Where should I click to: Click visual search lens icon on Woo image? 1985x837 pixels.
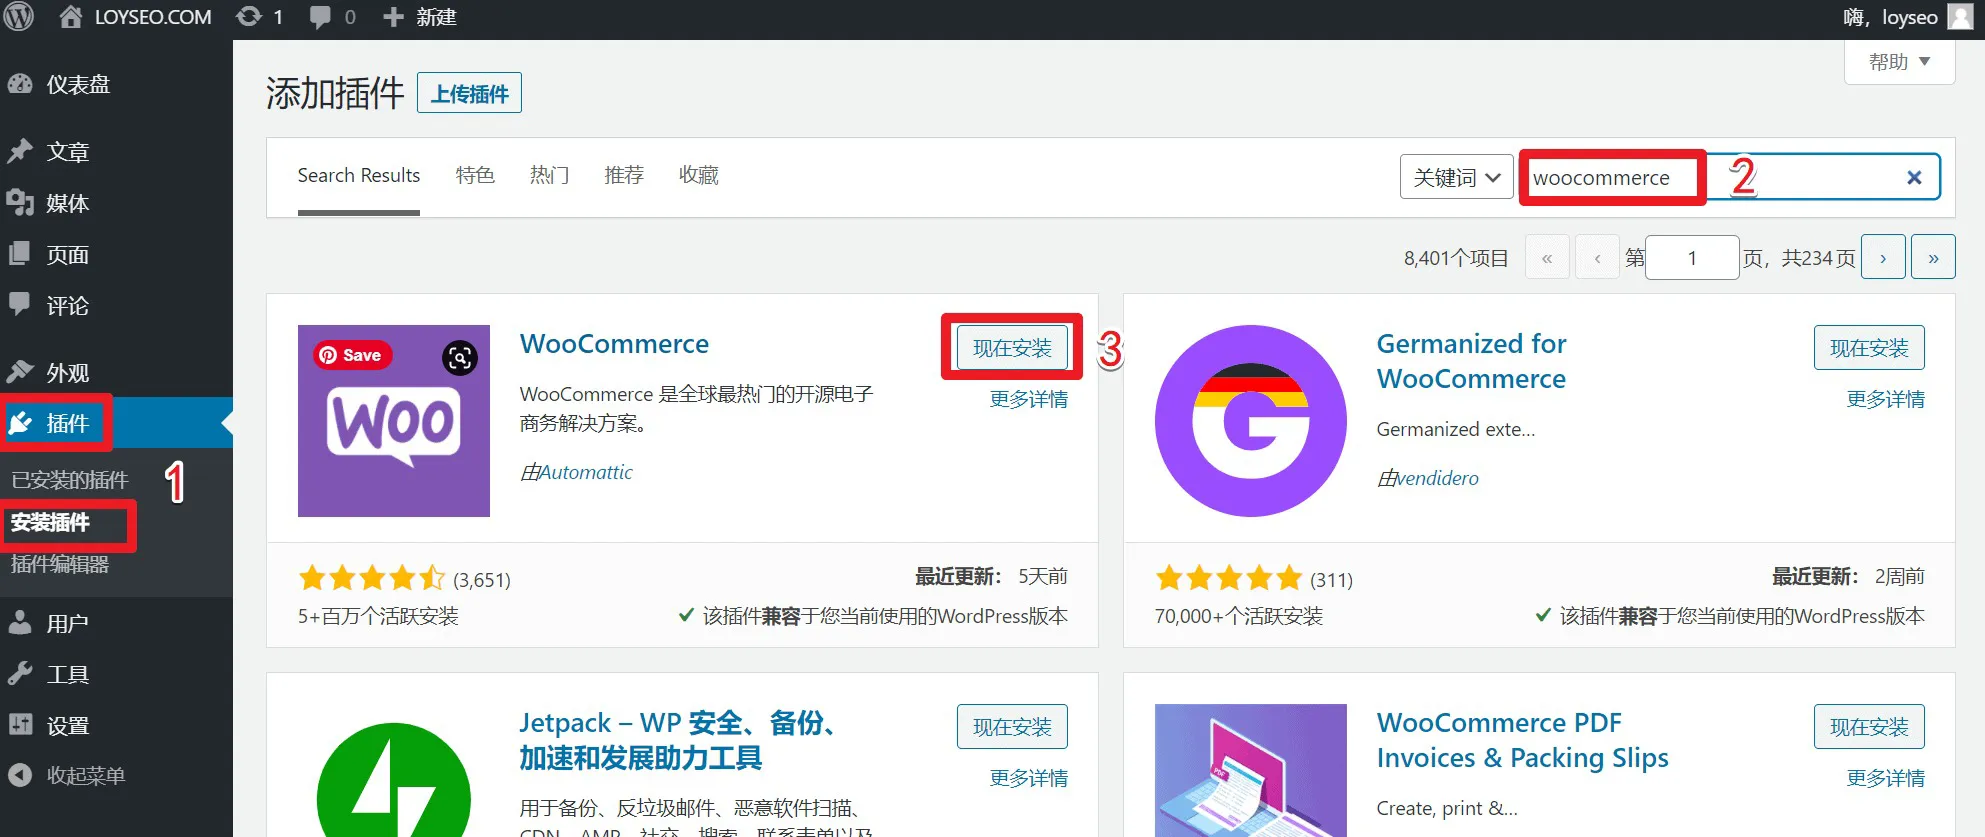pos(460,357)
